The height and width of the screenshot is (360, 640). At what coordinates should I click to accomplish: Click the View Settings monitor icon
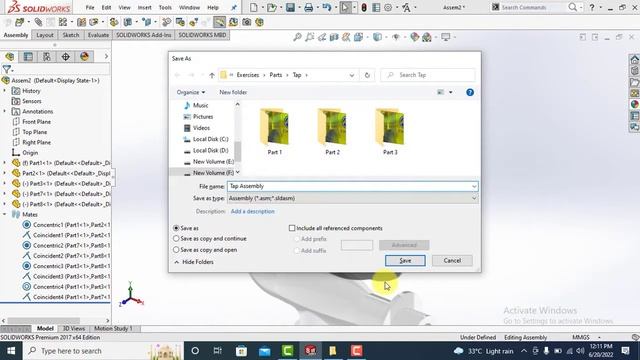pos(446,37)
